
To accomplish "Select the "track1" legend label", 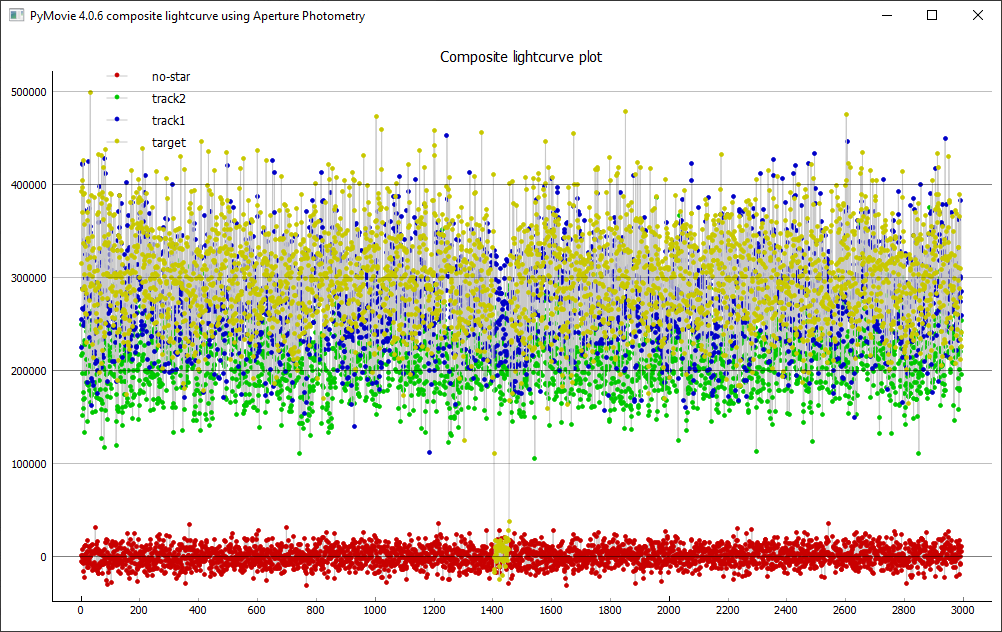I will tap(169, 120).
